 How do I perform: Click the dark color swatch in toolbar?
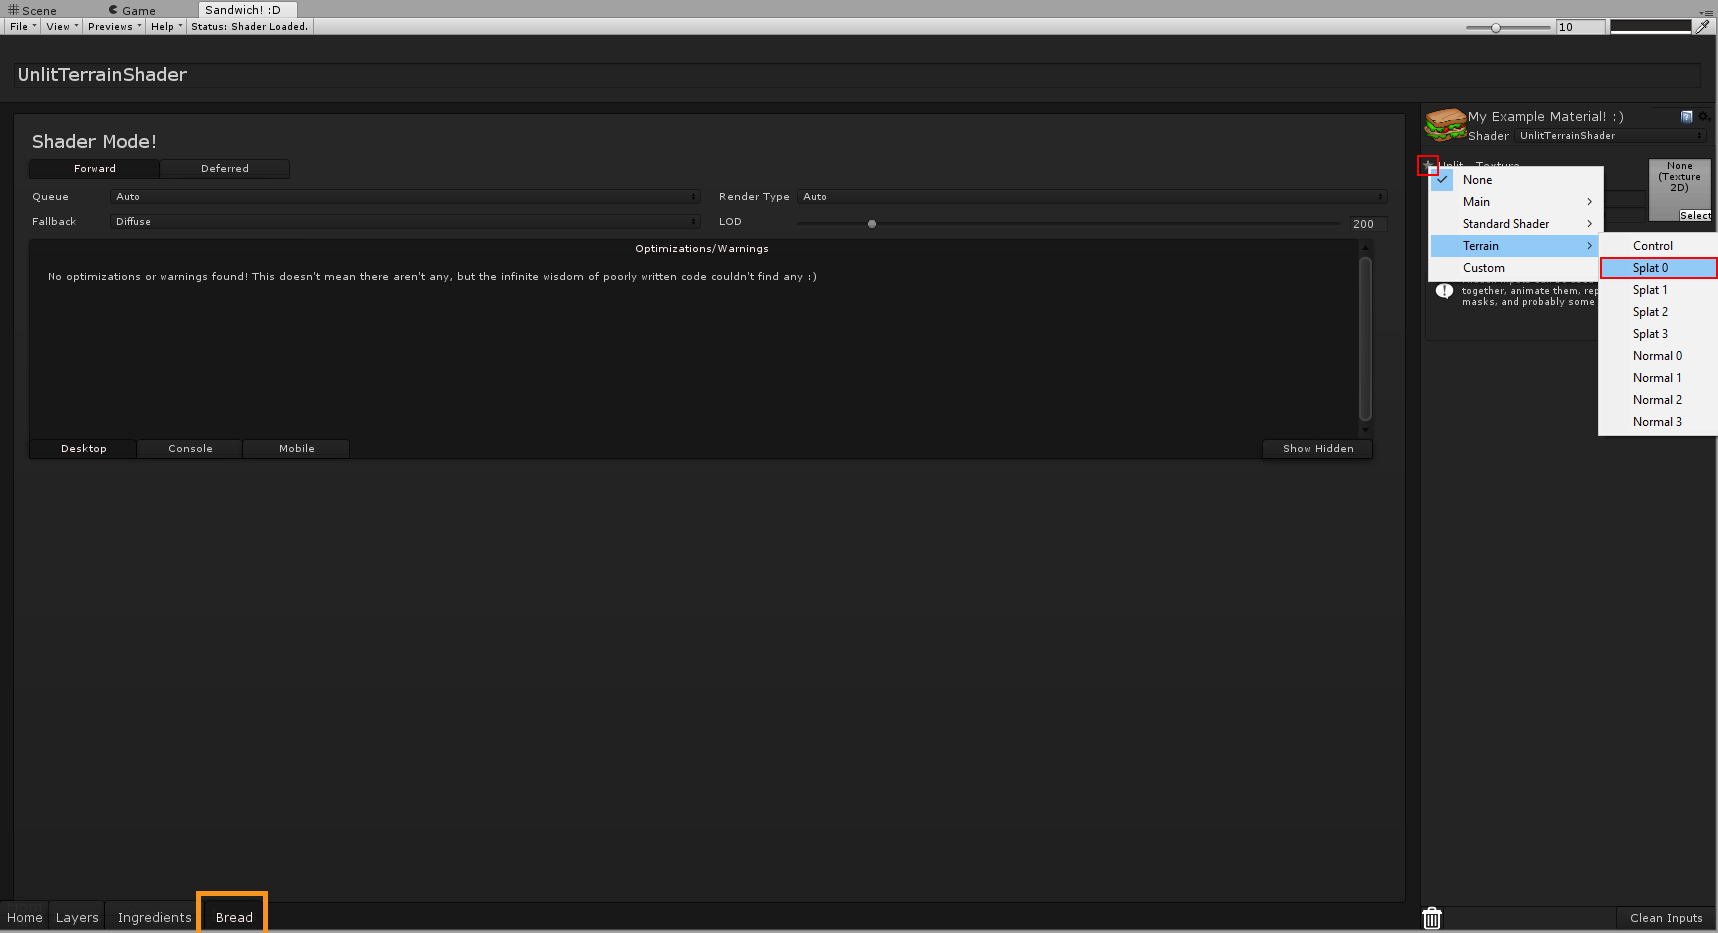1650,27
